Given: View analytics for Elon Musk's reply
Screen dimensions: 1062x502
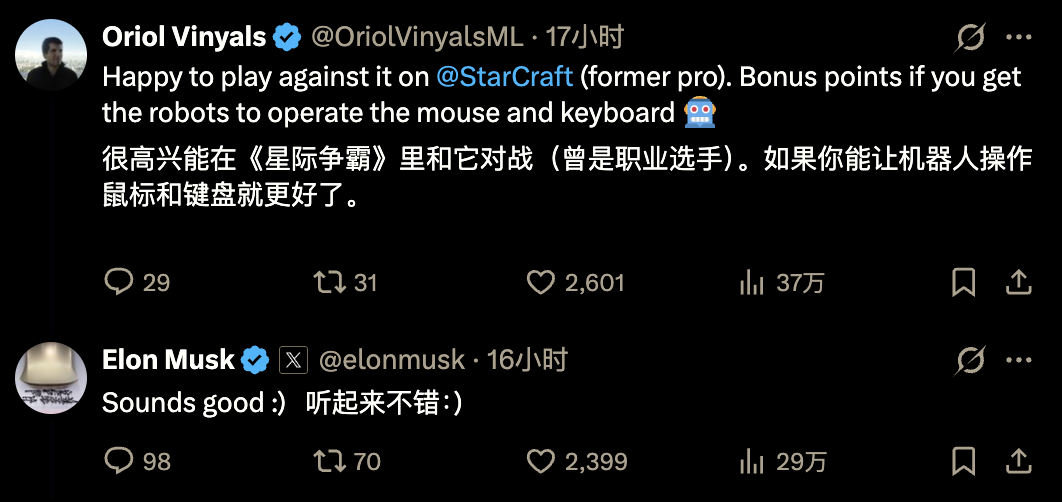Looking at the screenshot, I should coord(751,461).
